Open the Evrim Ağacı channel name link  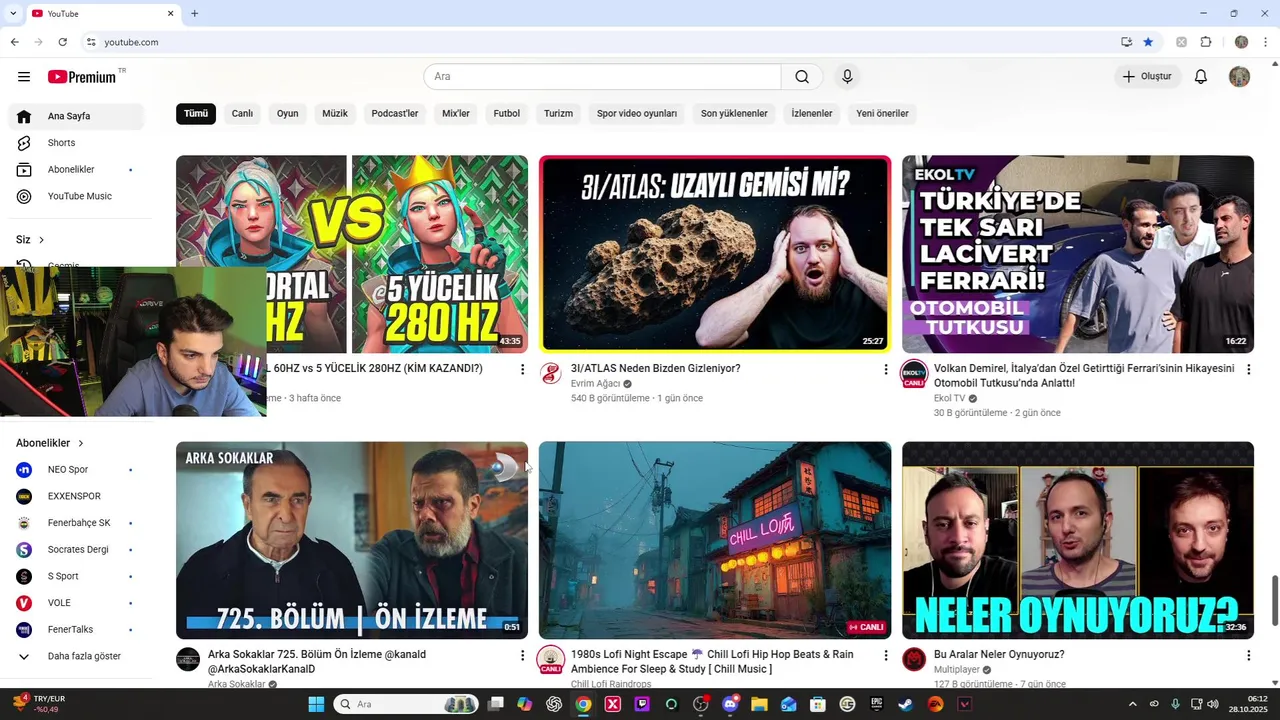click(596, 384)
